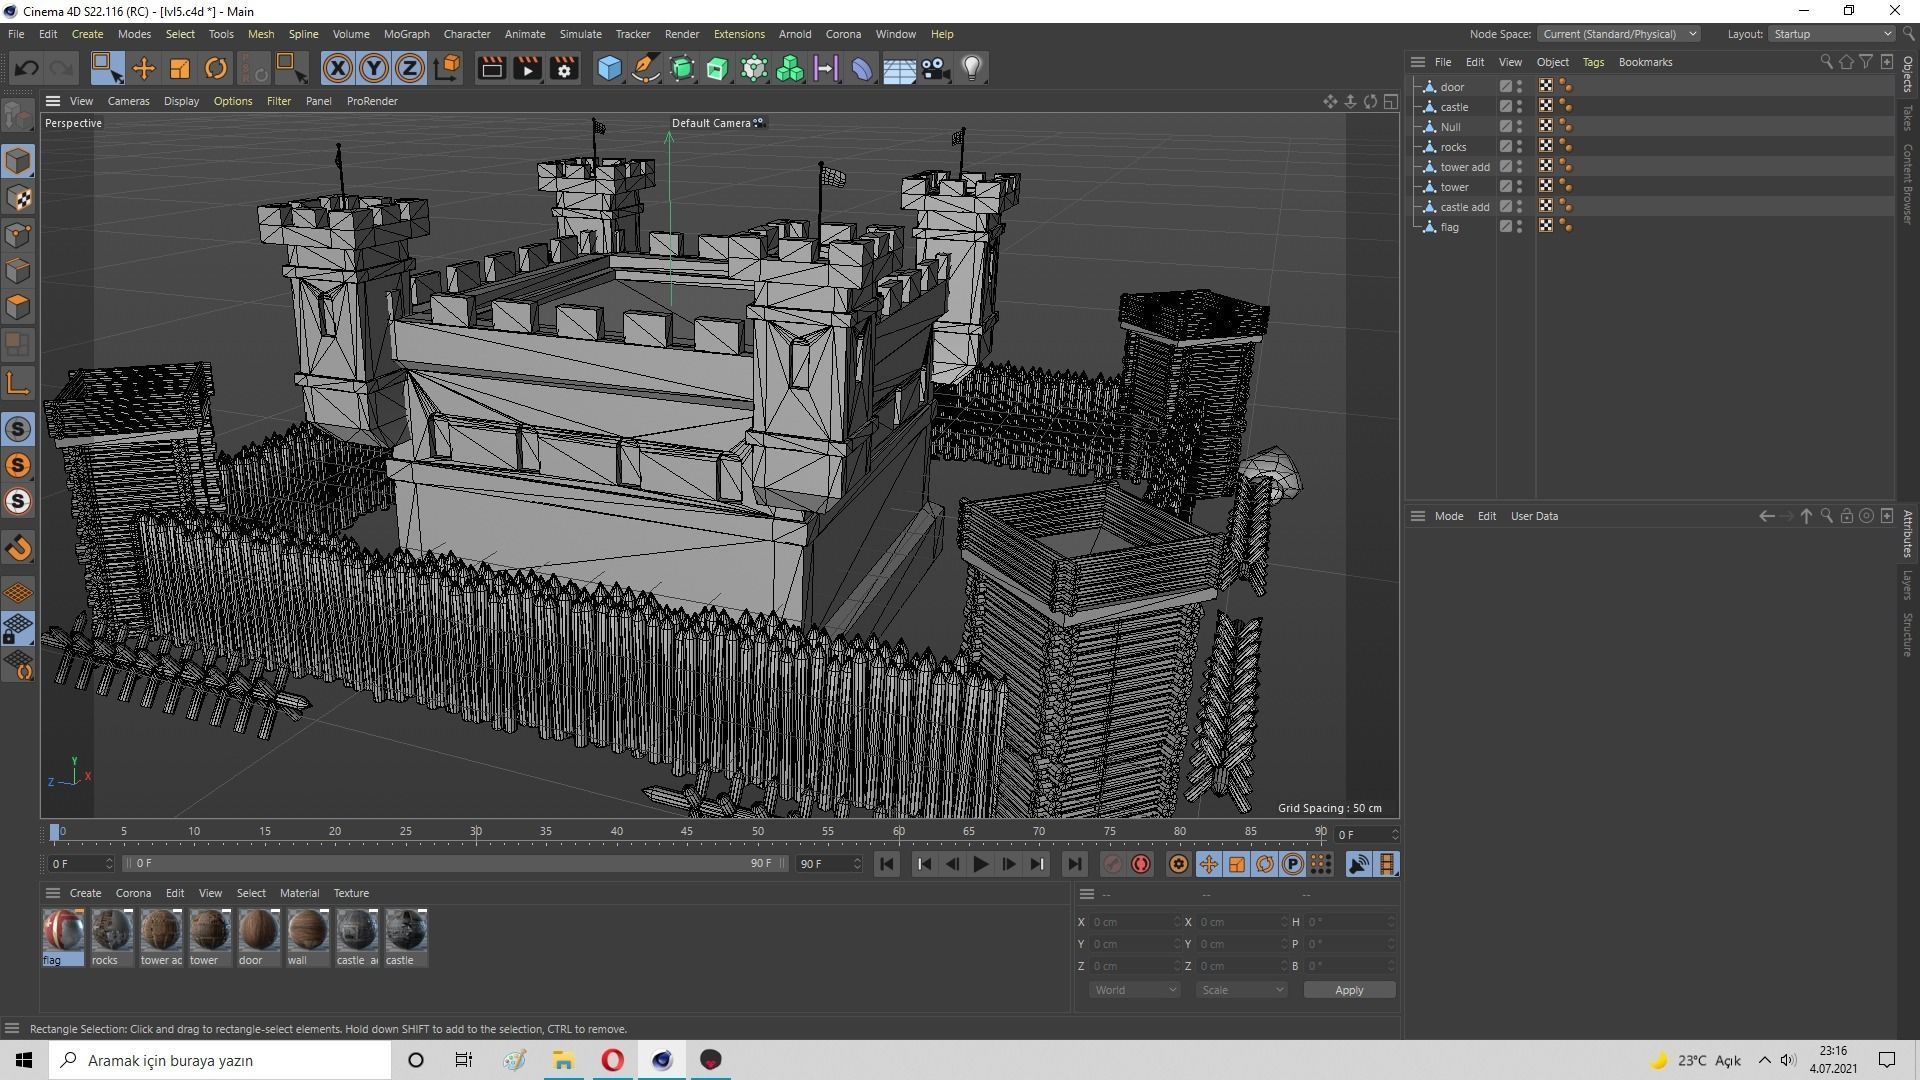
Task: Toggle Workplane lock icon
Action: tap(18, 629)
